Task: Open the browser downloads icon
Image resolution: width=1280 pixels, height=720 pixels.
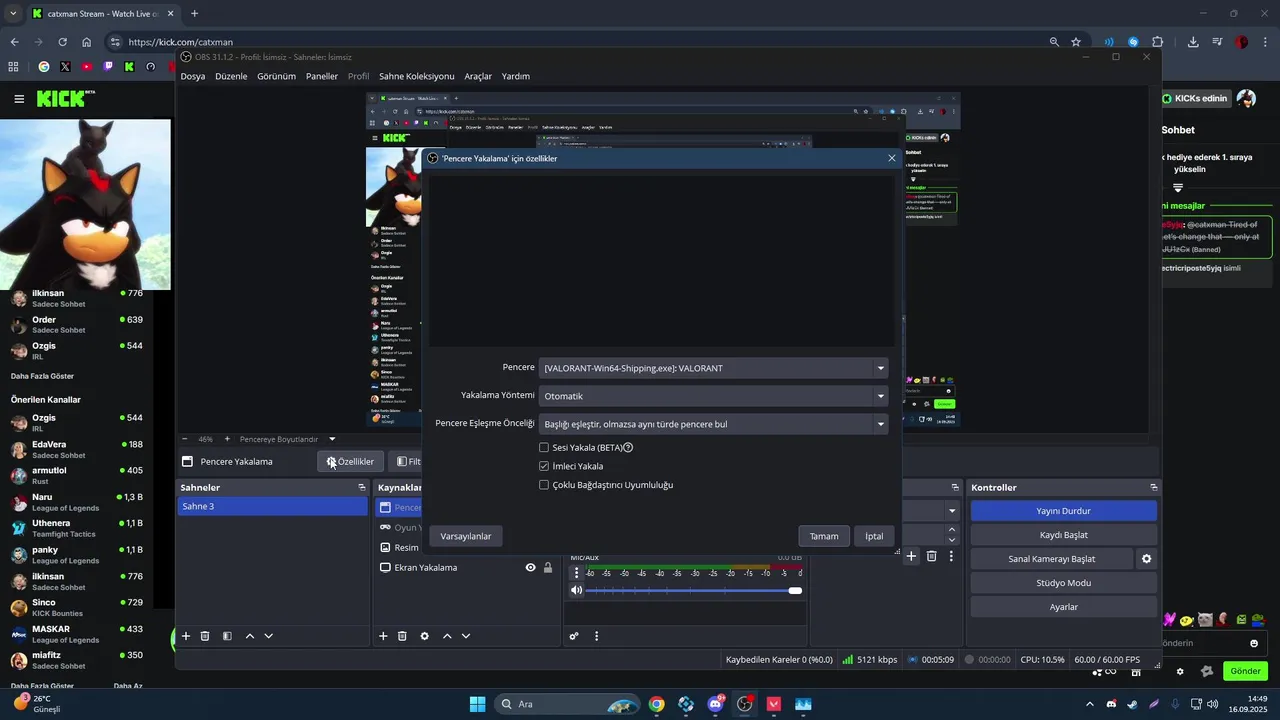Action: click(x=1193, y=42)
